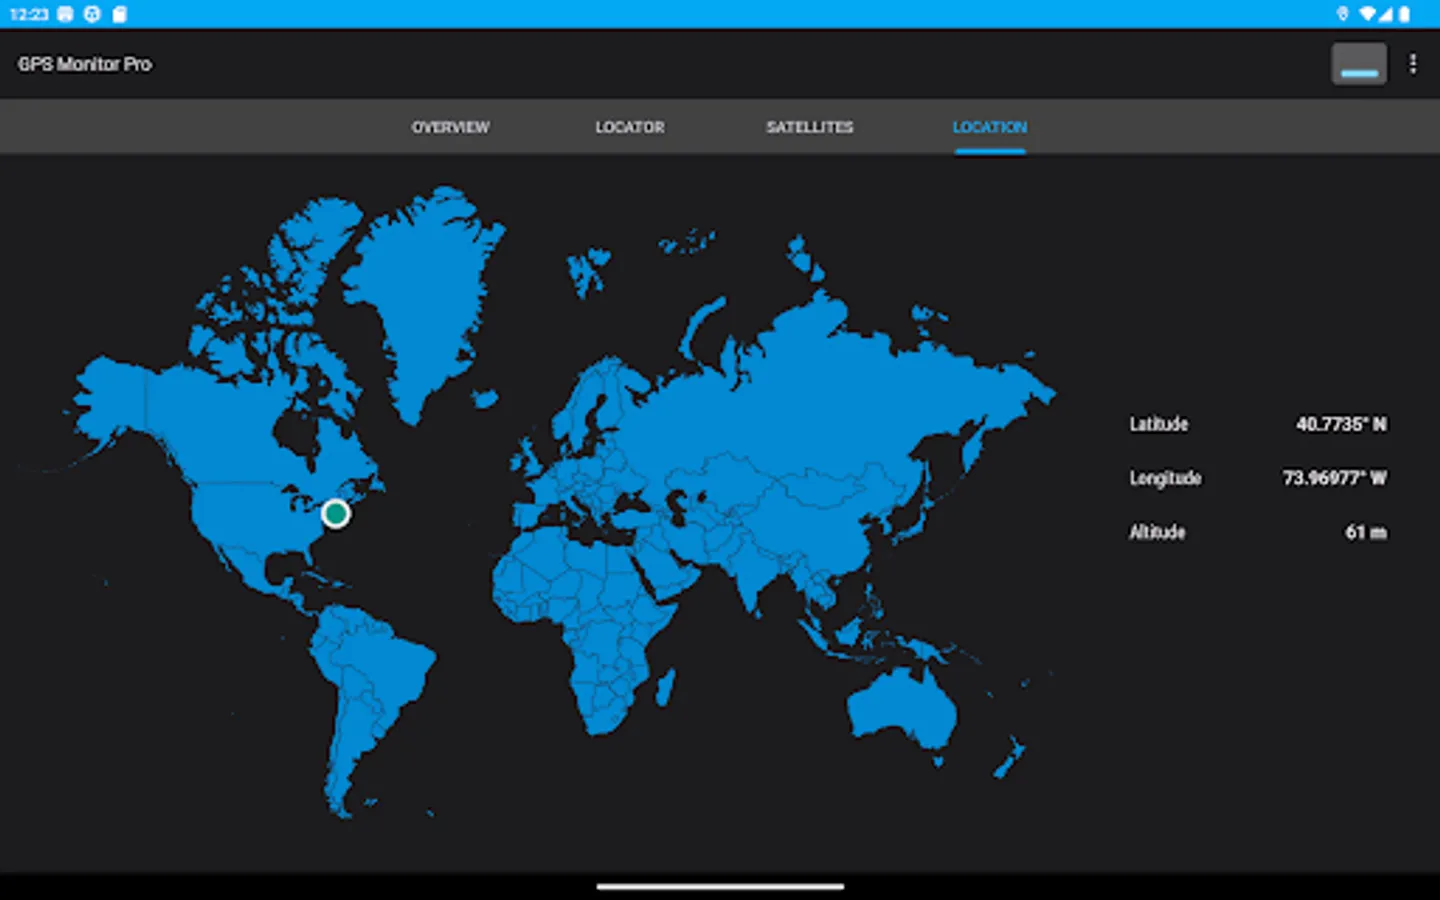
Task: Tap the cellular signal status icon
Action: click(1386, 14)
